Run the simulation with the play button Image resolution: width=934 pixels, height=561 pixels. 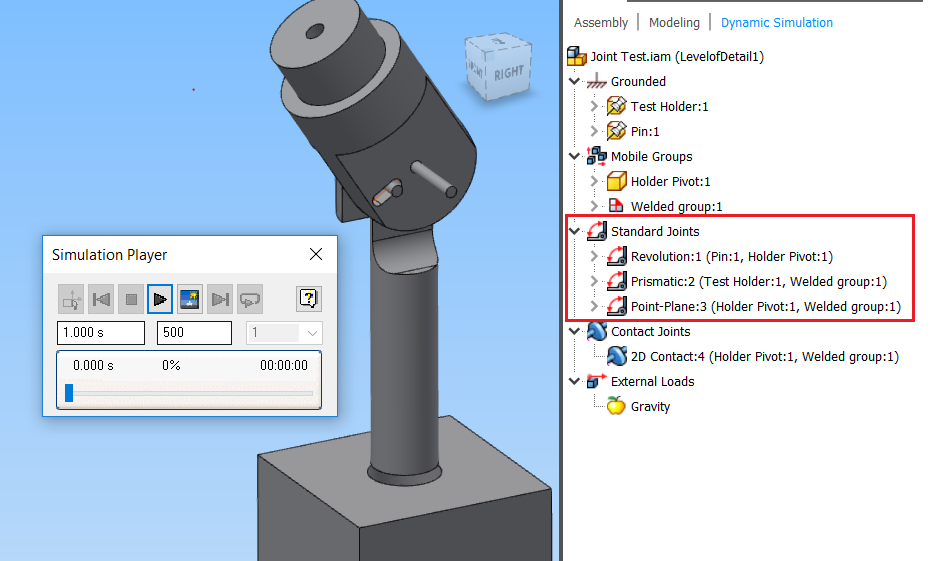160,299
